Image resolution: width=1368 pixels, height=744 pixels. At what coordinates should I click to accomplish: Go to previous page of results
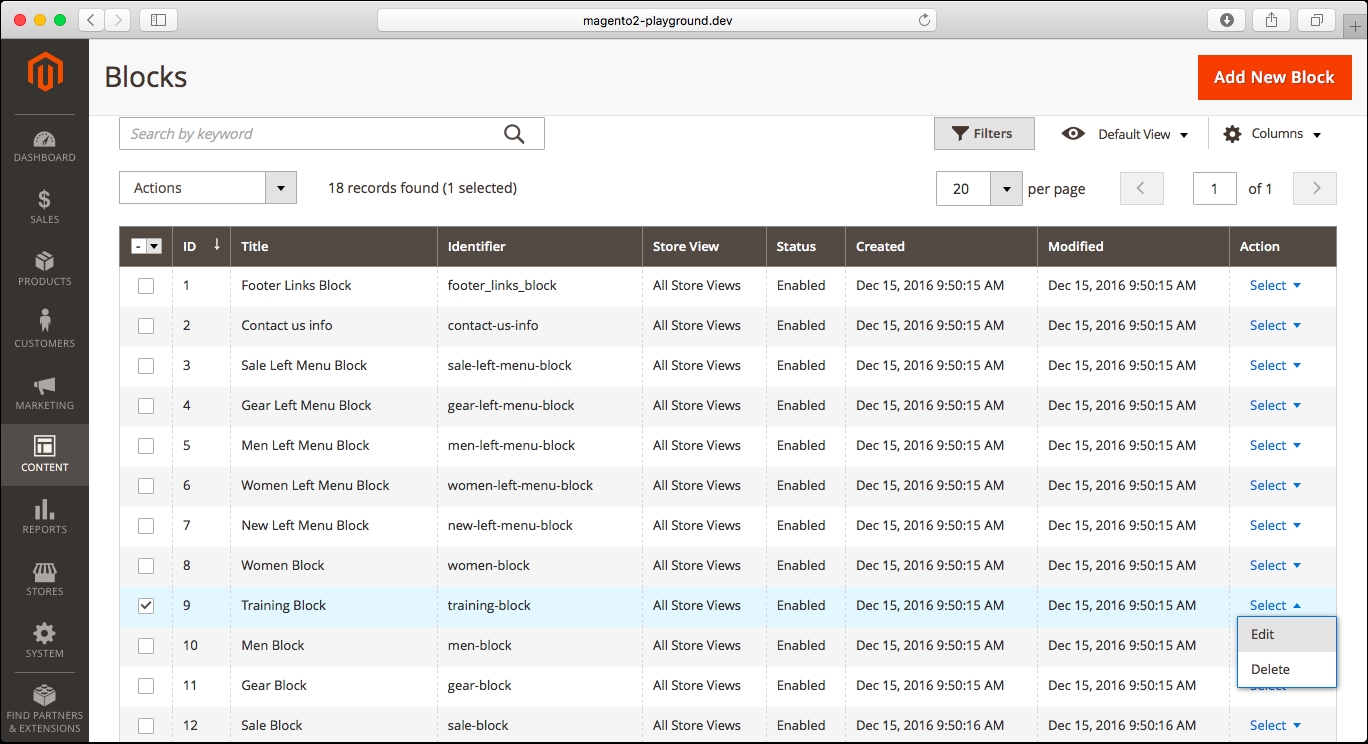(1142, 188)
